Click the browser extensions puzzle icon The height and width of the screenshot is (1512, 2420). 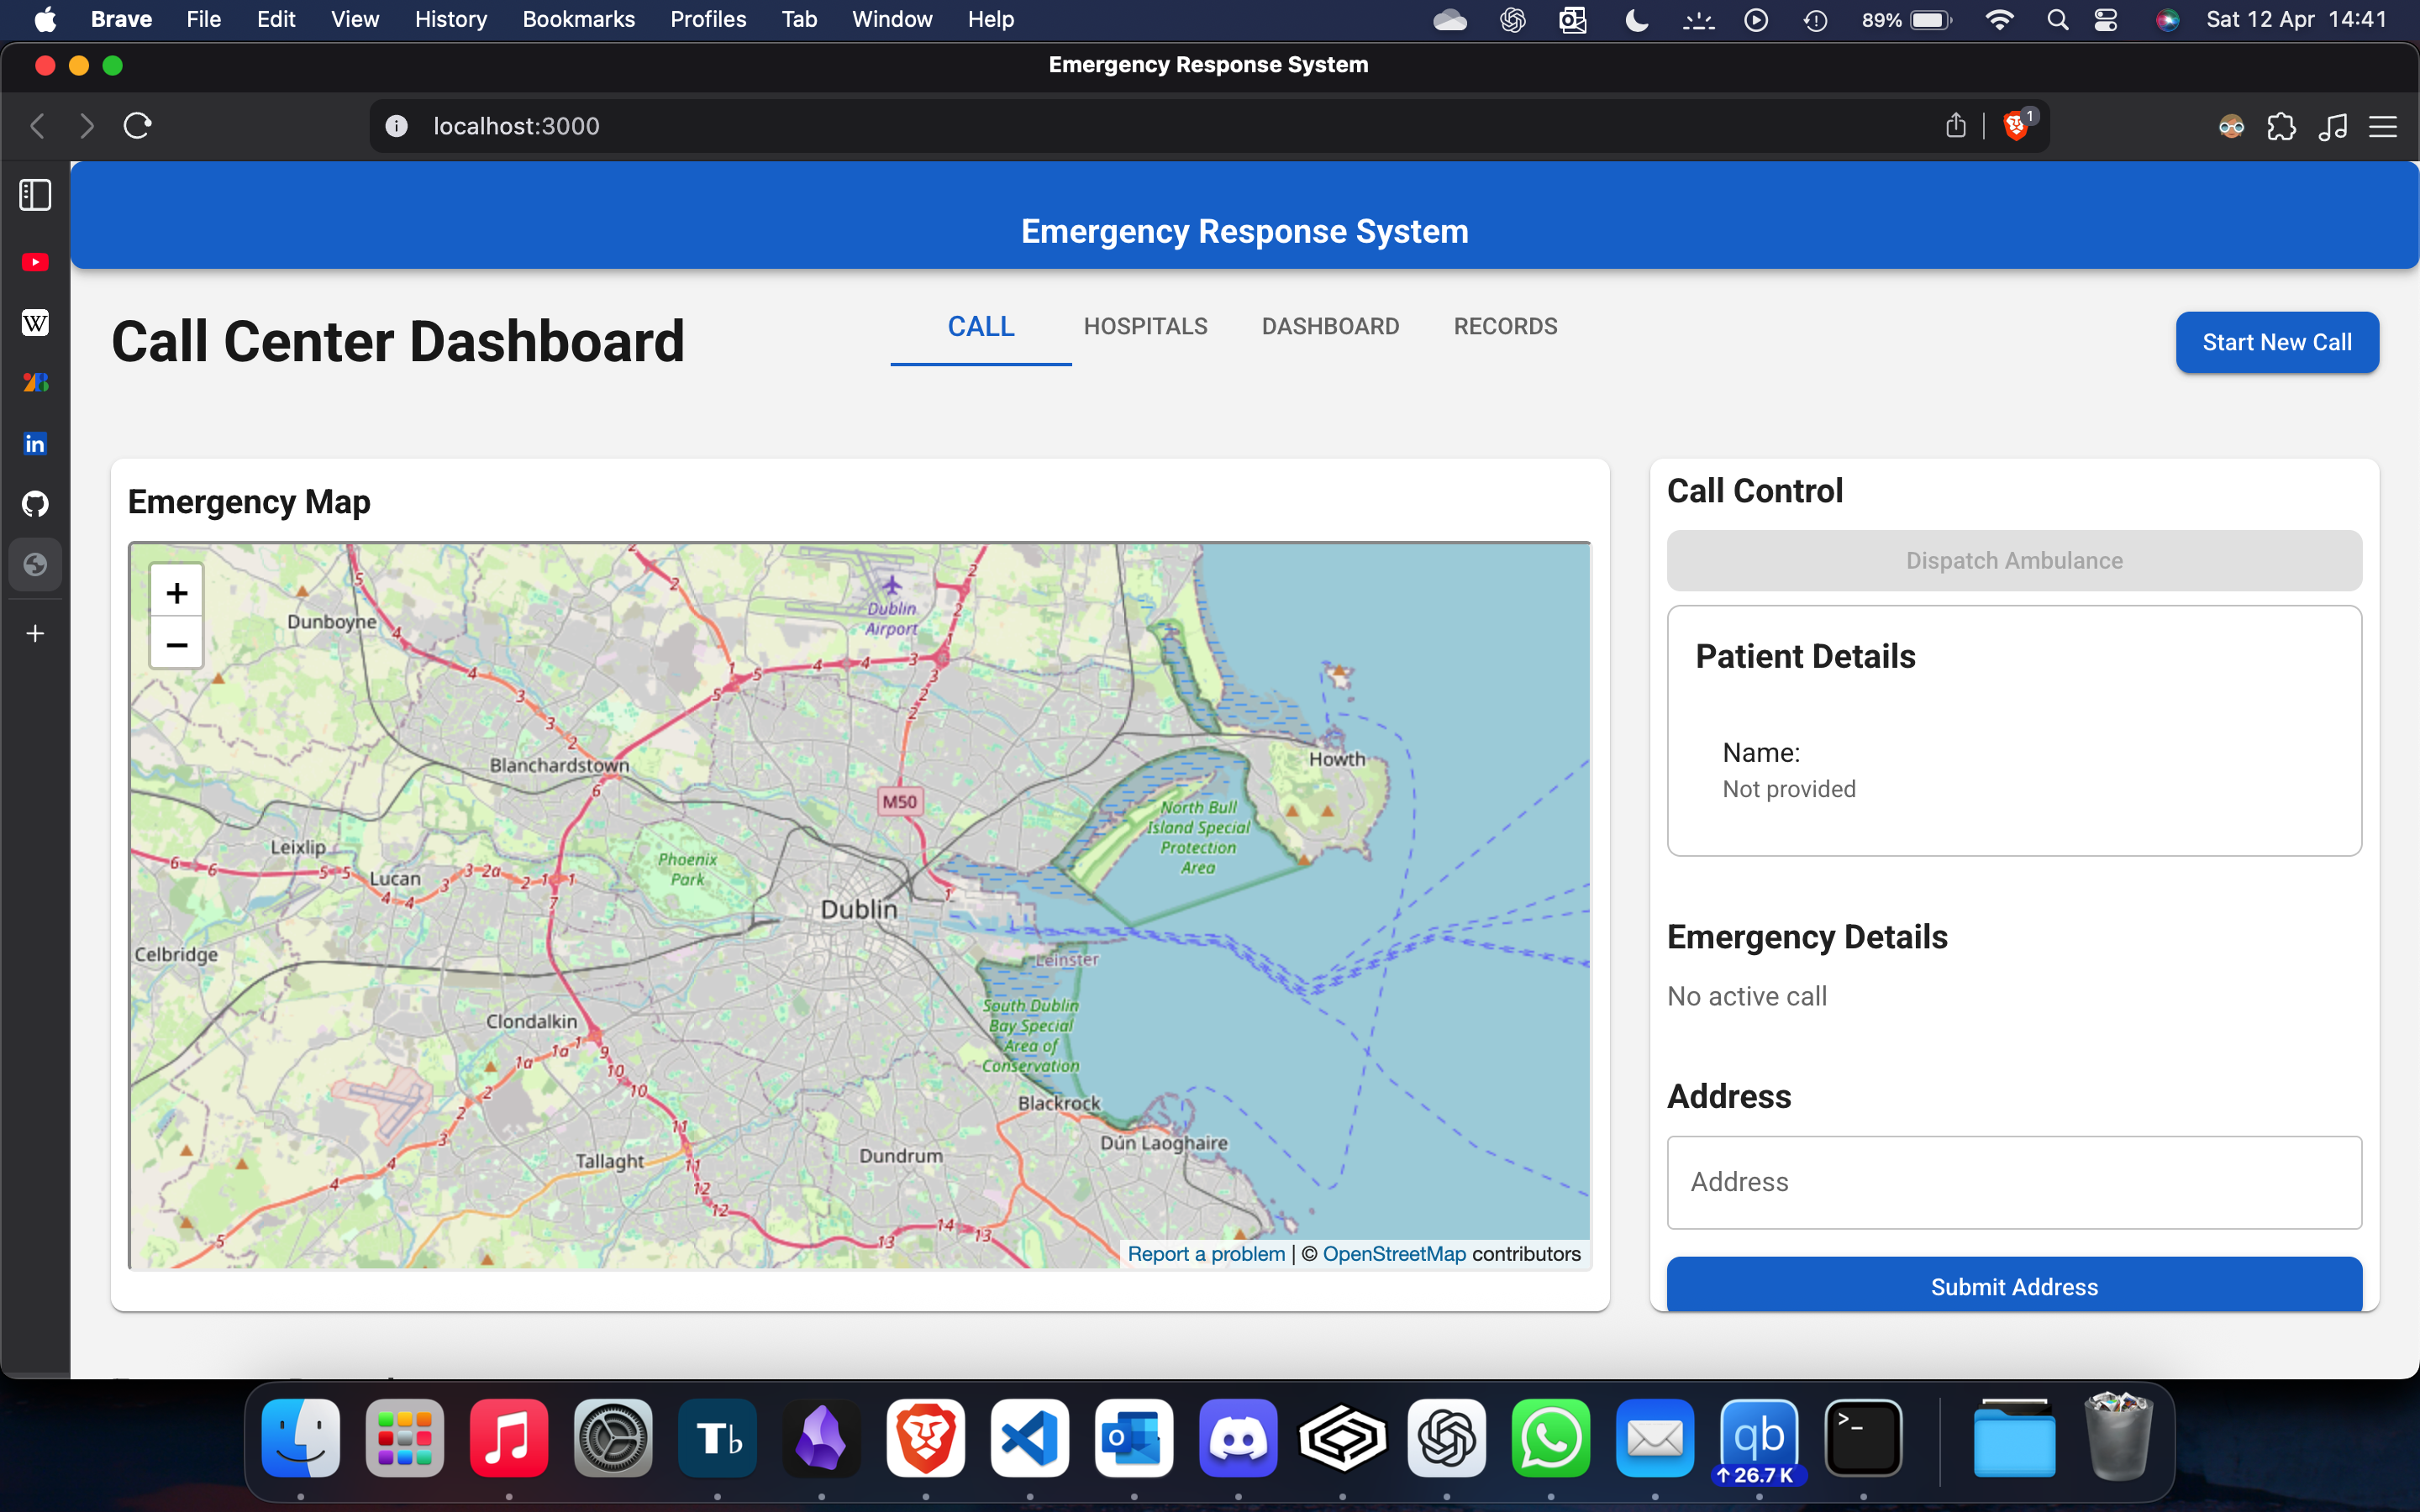point(2281,126)
